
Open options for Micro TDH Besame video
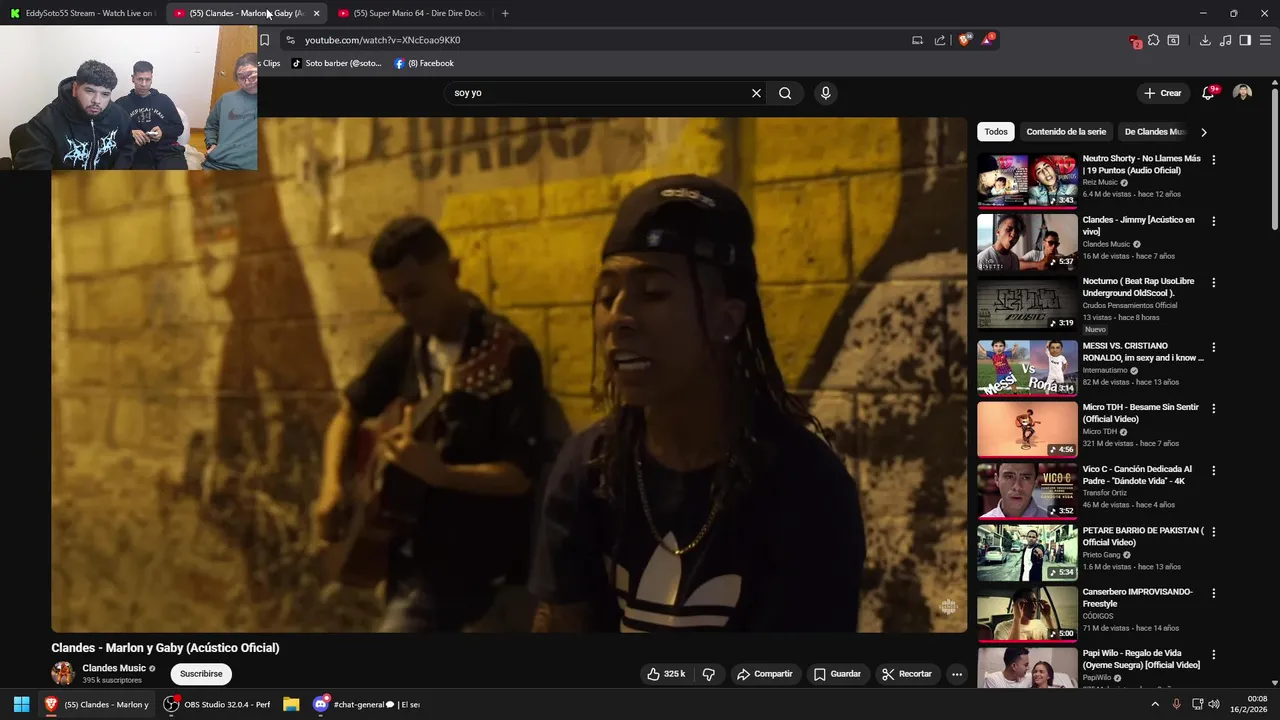tap(1214, 409)
